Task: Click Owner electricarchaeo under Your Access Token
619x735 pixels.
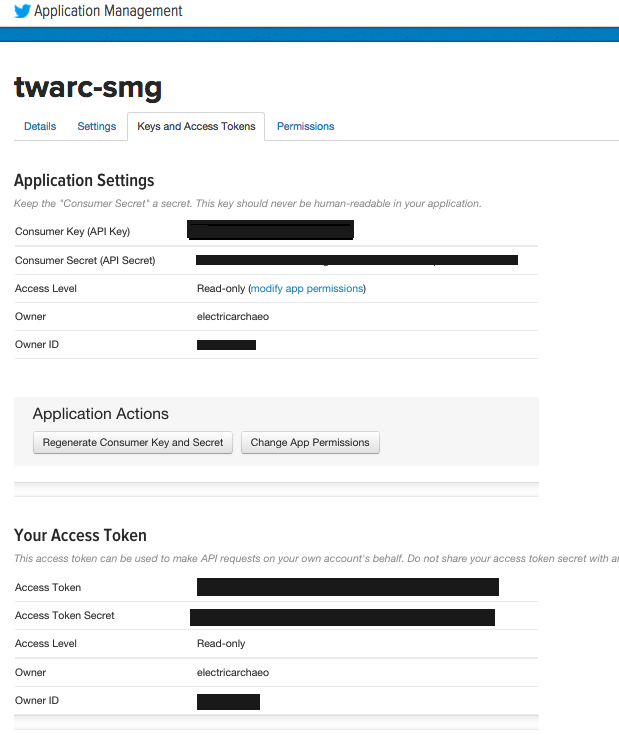Action: coord(233,673)
